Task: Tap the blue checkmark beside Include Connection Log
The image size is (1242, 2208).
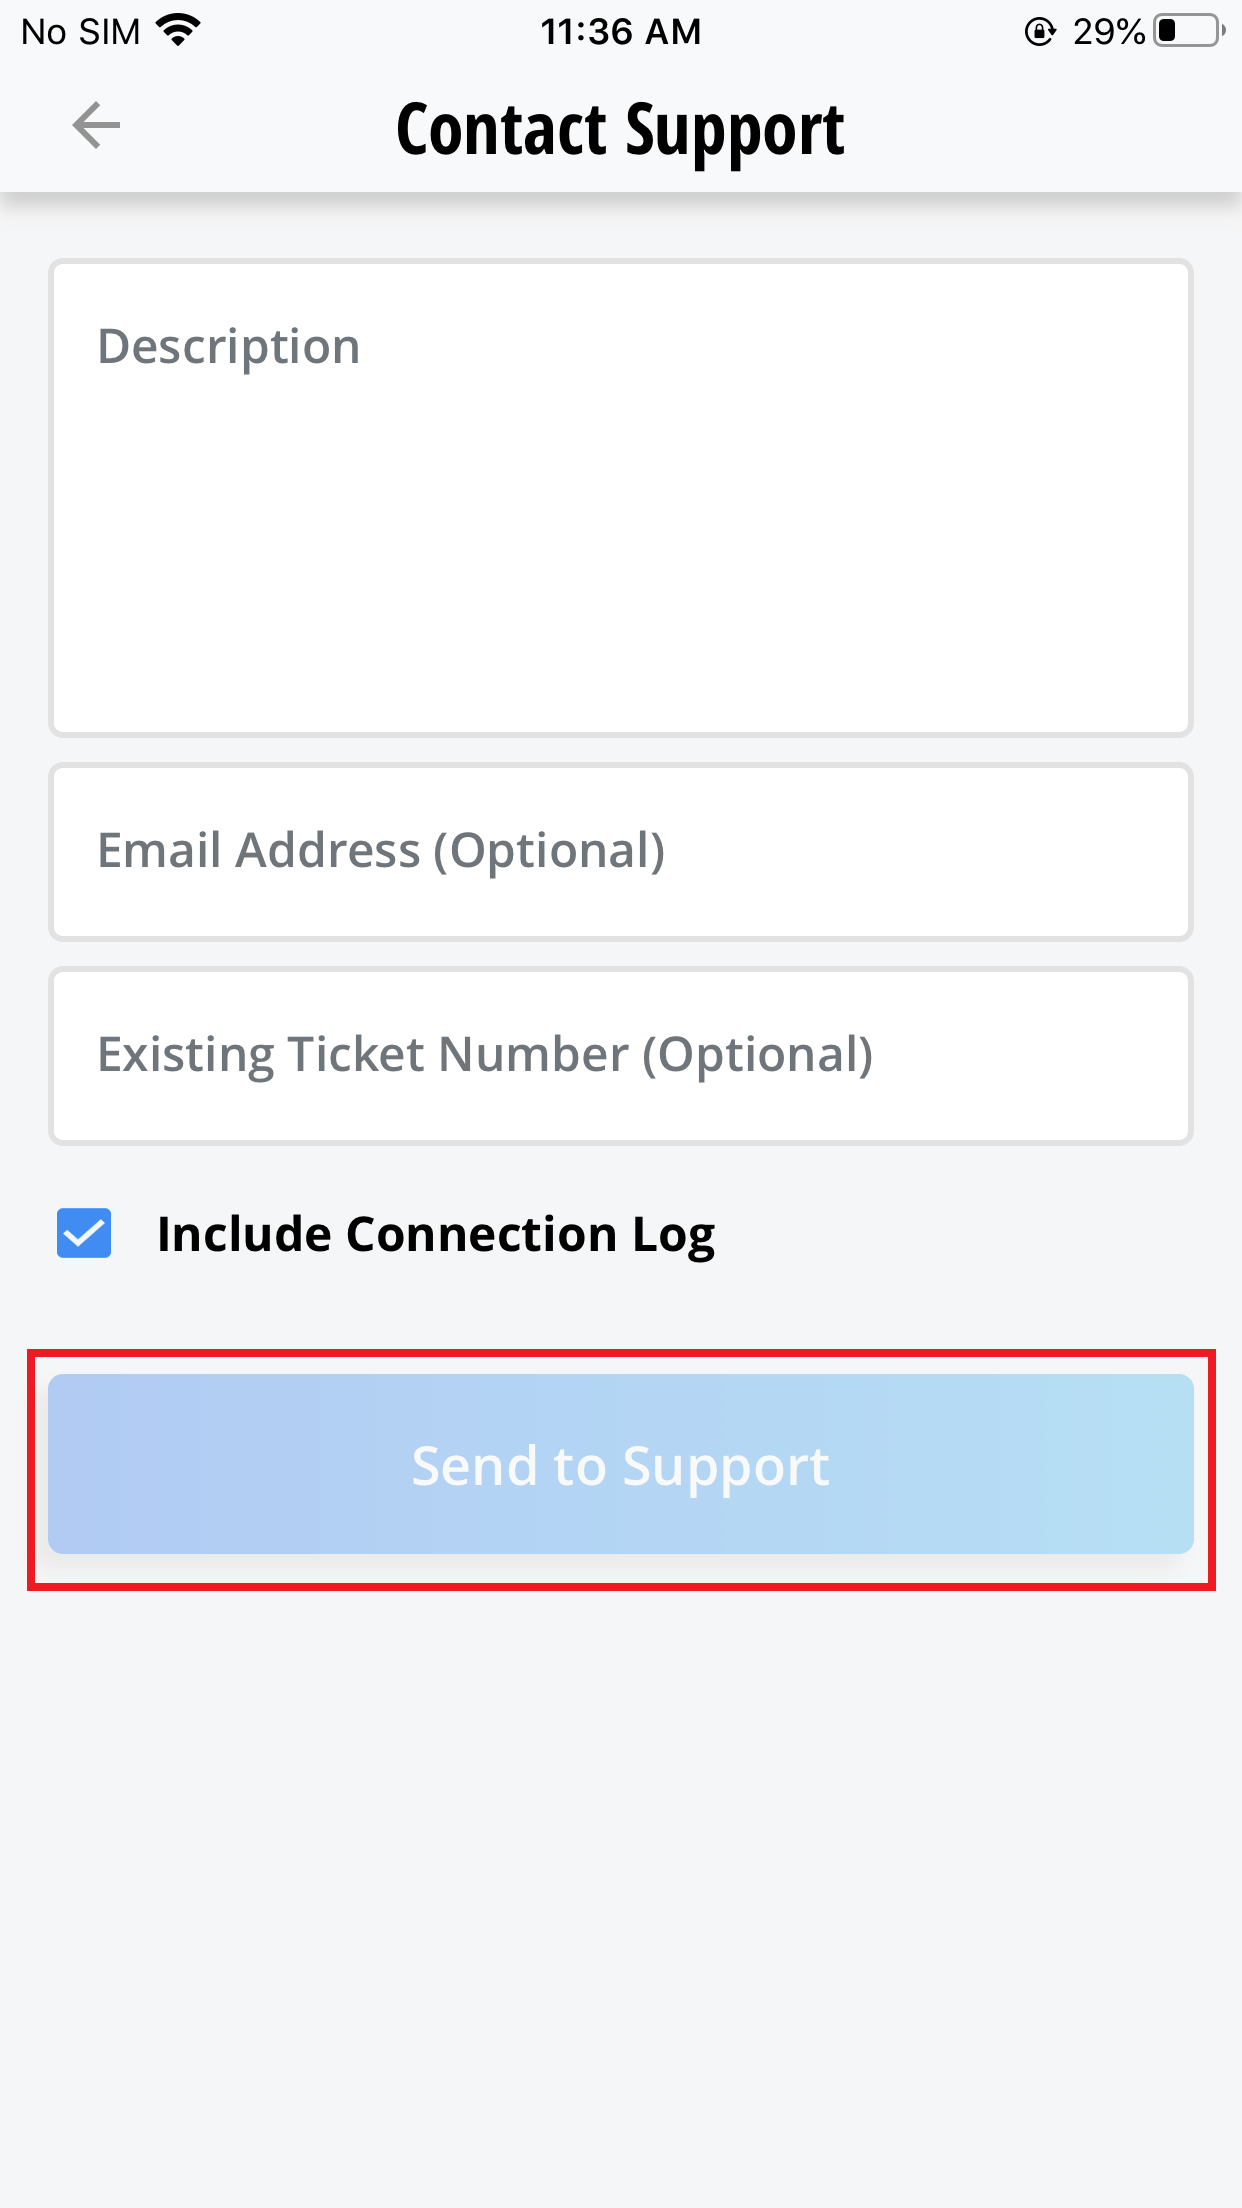Action: point(84,1233)
